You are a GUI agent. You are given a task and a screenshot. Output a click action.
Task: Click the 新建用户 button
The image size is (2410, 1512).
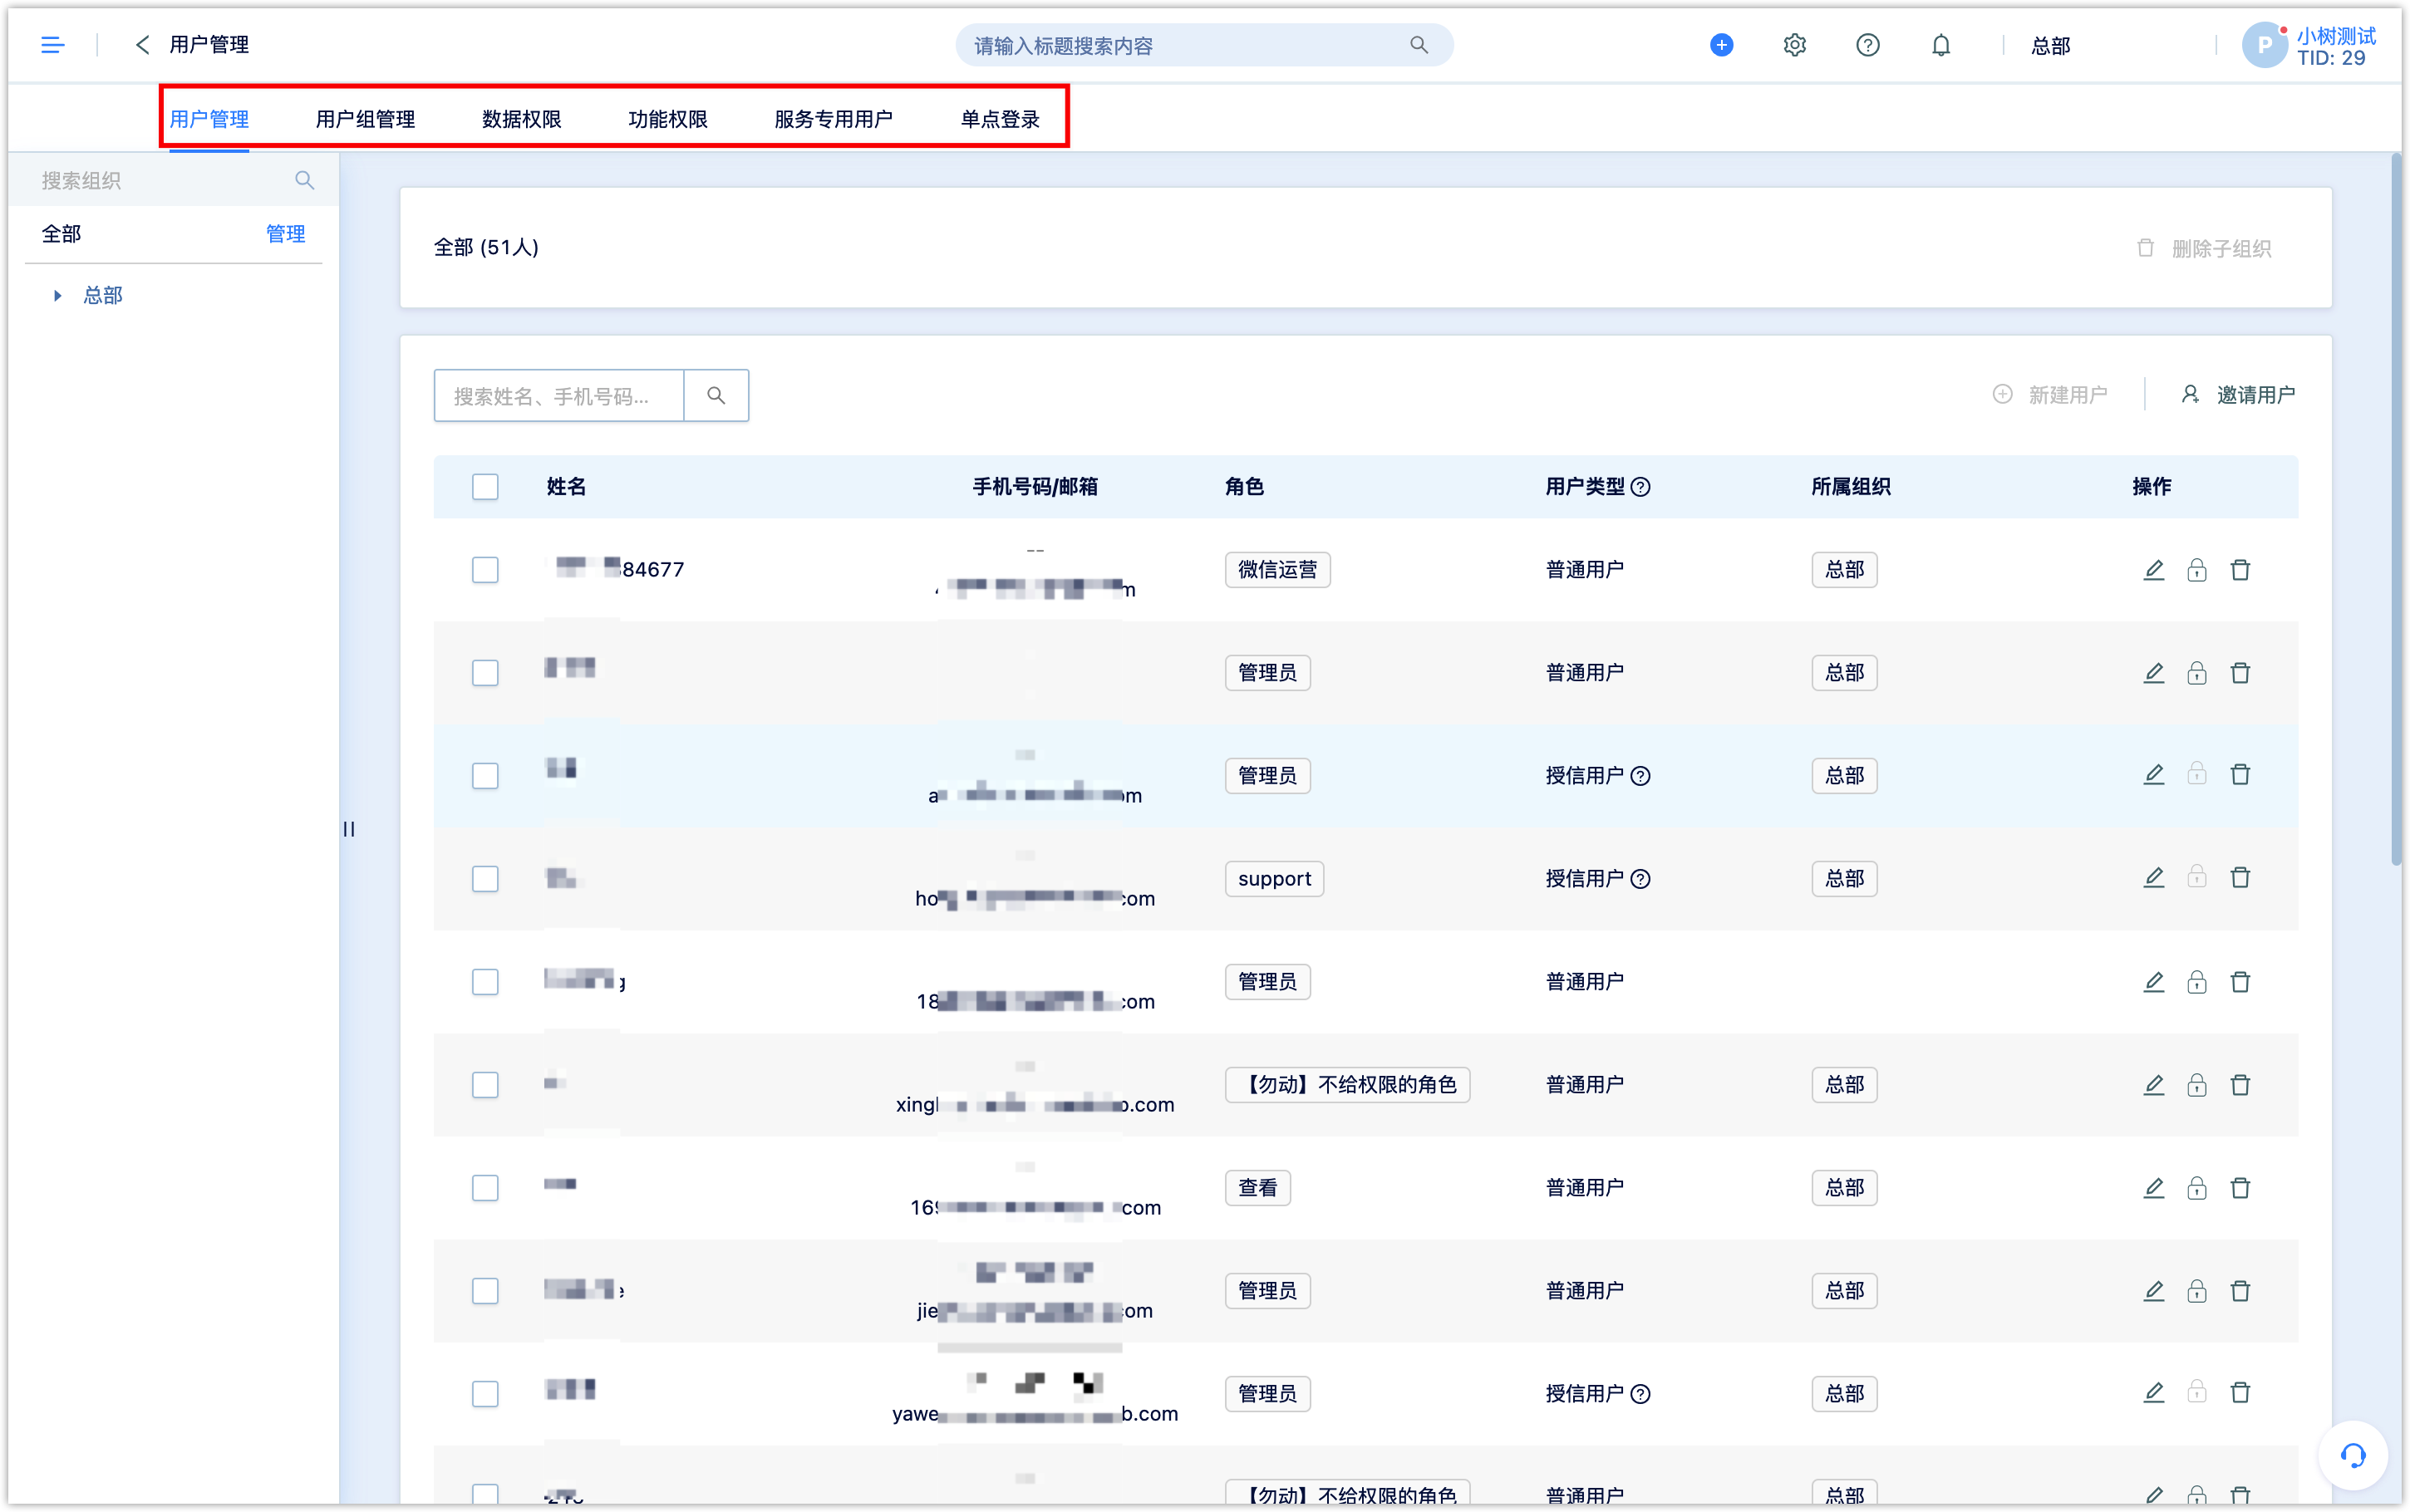point(2050,395)
